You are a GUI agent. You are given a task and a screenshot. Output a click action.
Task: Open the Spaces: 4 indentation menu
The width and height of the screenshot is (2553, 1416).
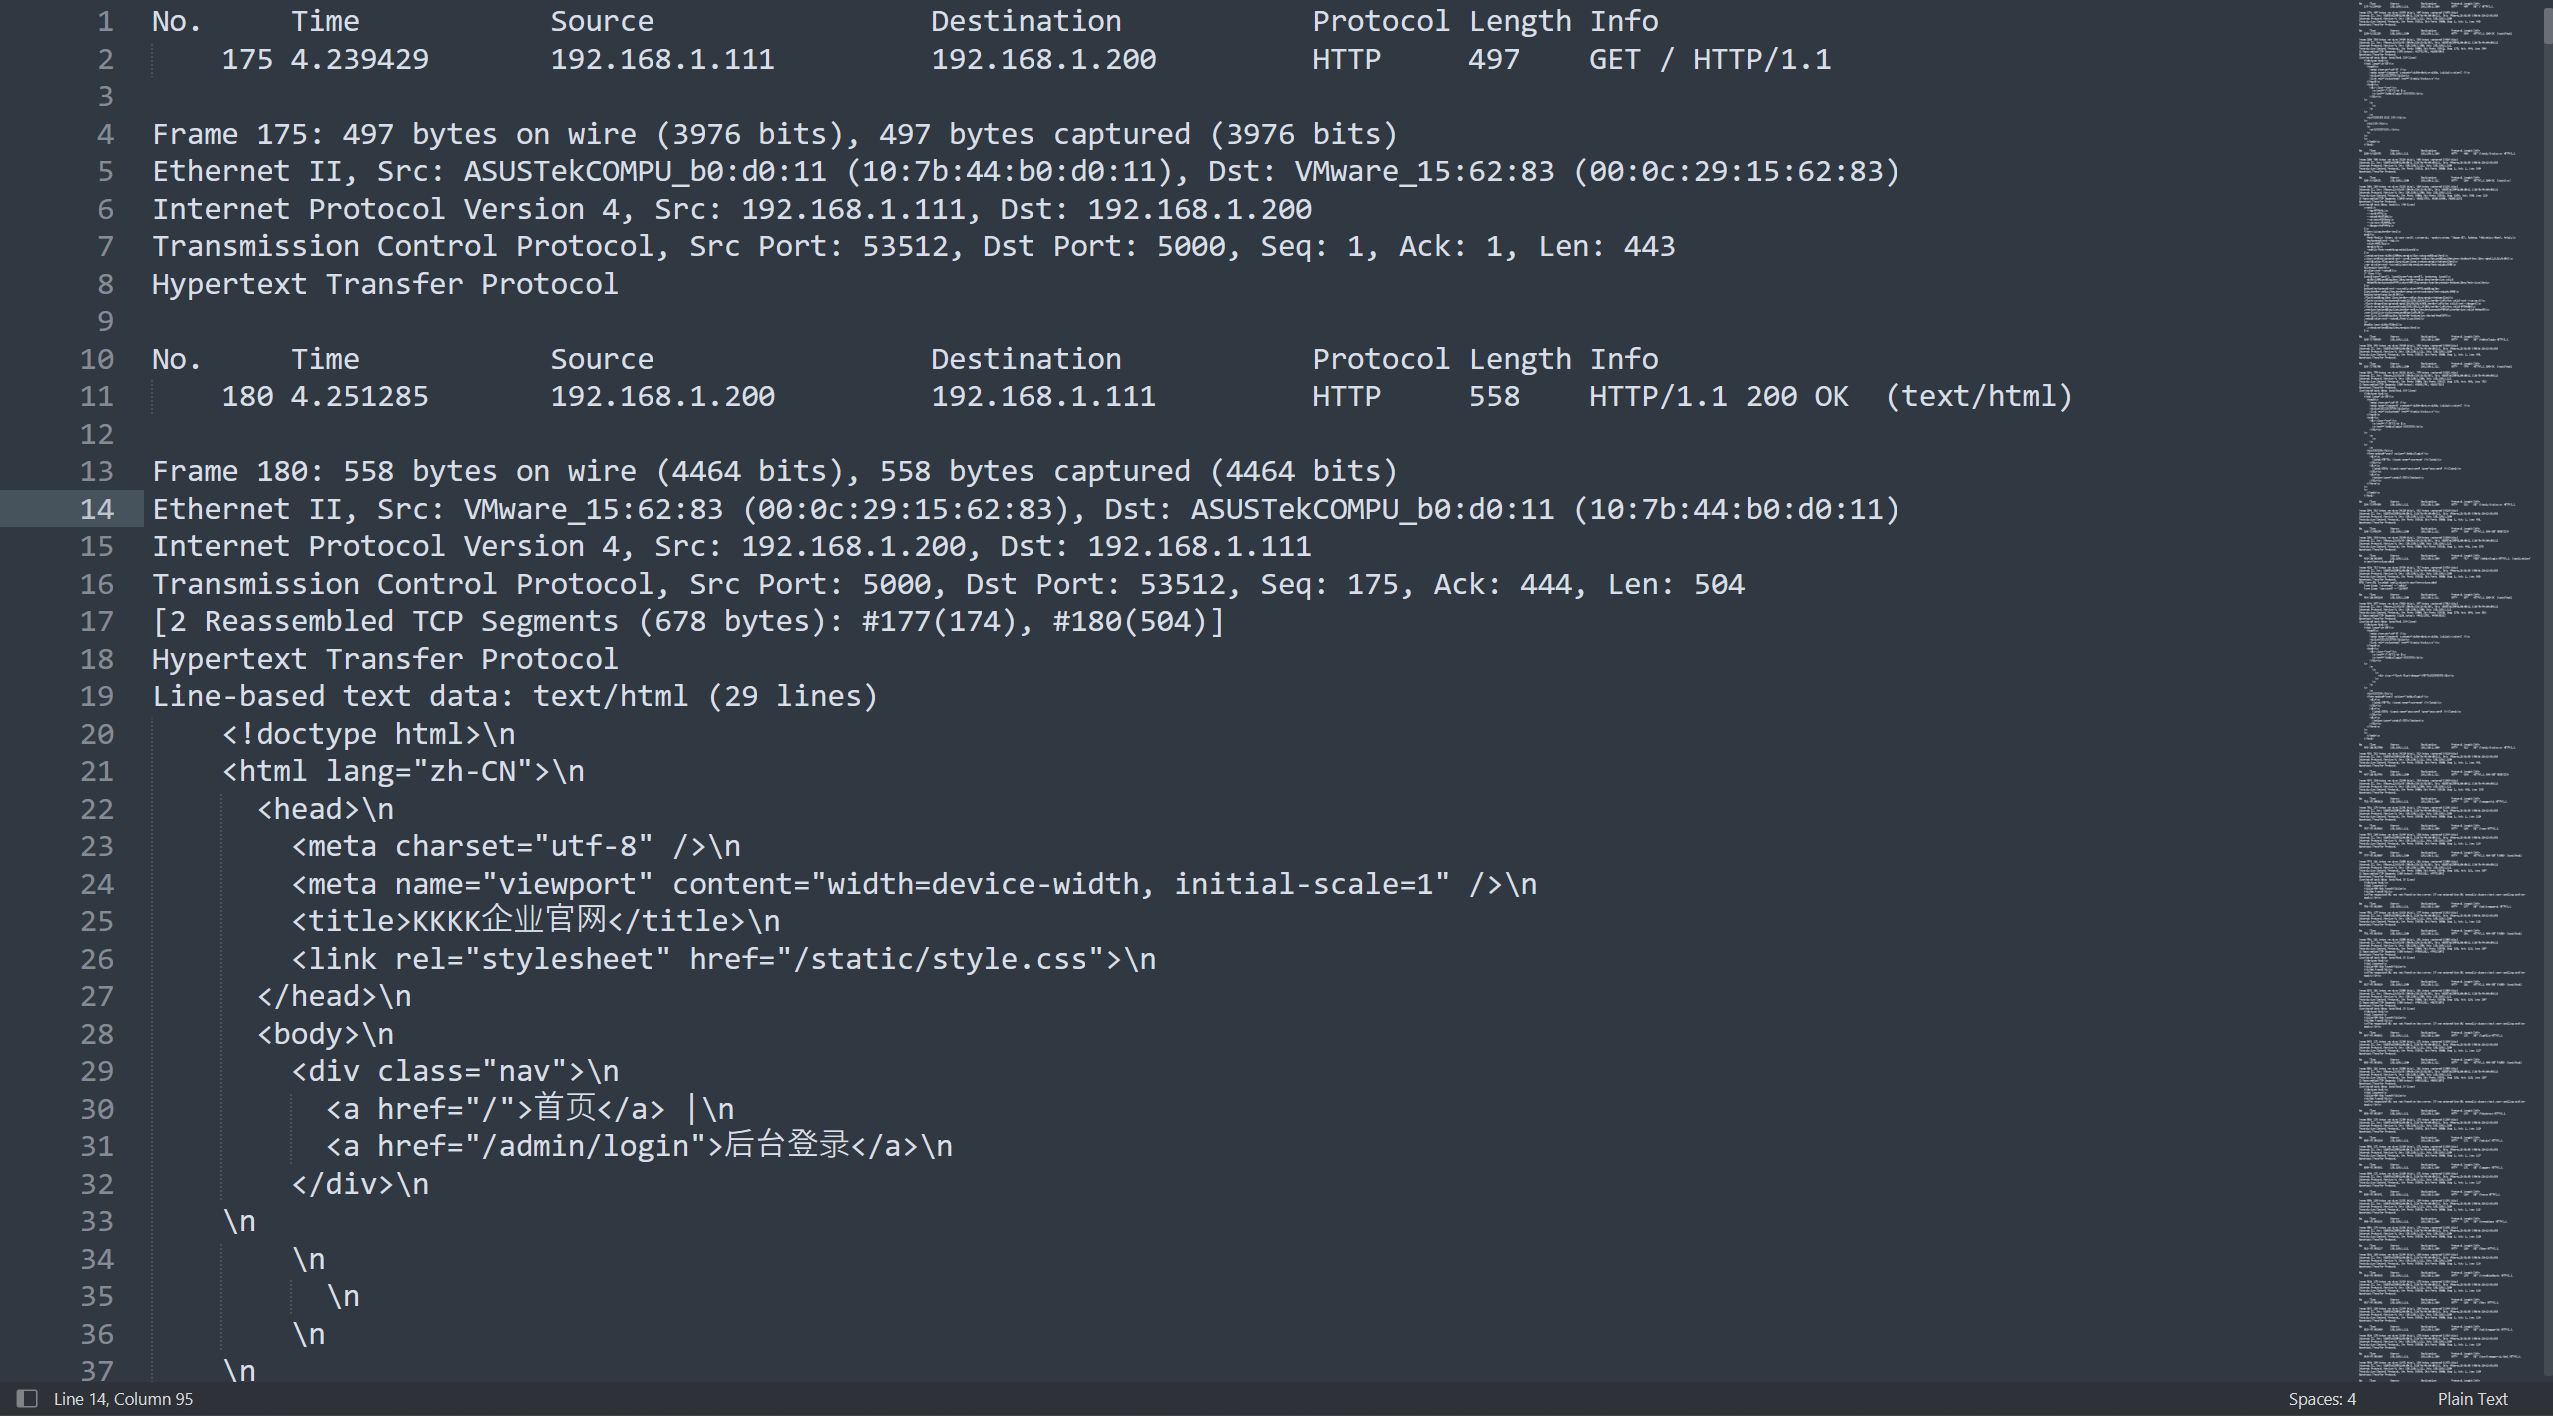pos(2321,1399)
